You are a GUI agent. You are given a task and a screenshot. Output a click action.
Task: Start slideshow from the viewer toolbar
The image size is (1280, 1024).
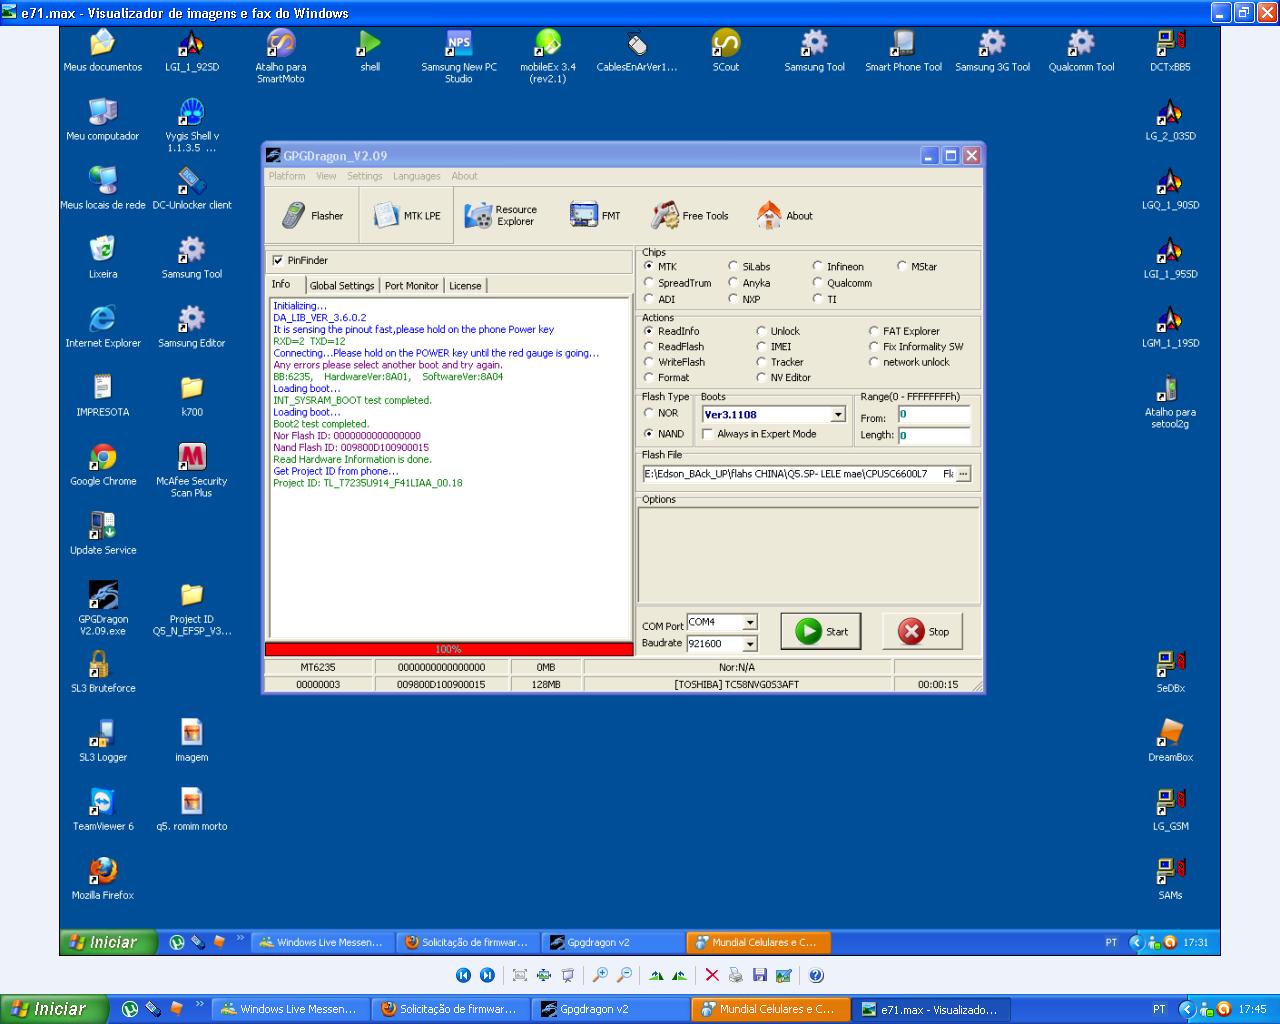click(568, 975)
